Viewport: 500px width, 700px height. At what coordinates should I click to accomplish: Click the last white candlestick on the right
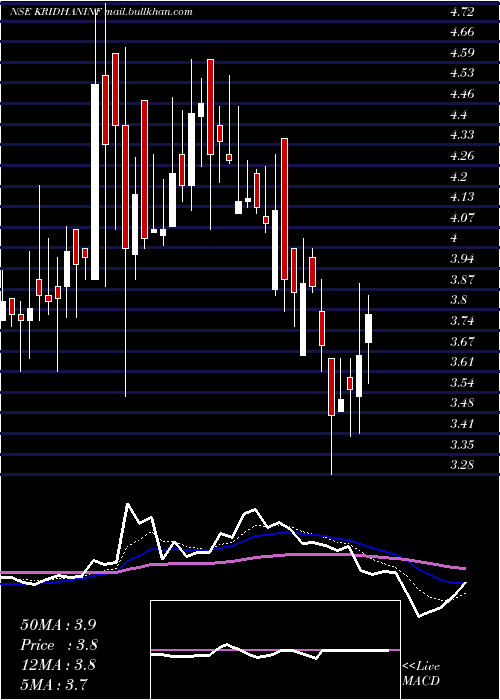[369, 329]
